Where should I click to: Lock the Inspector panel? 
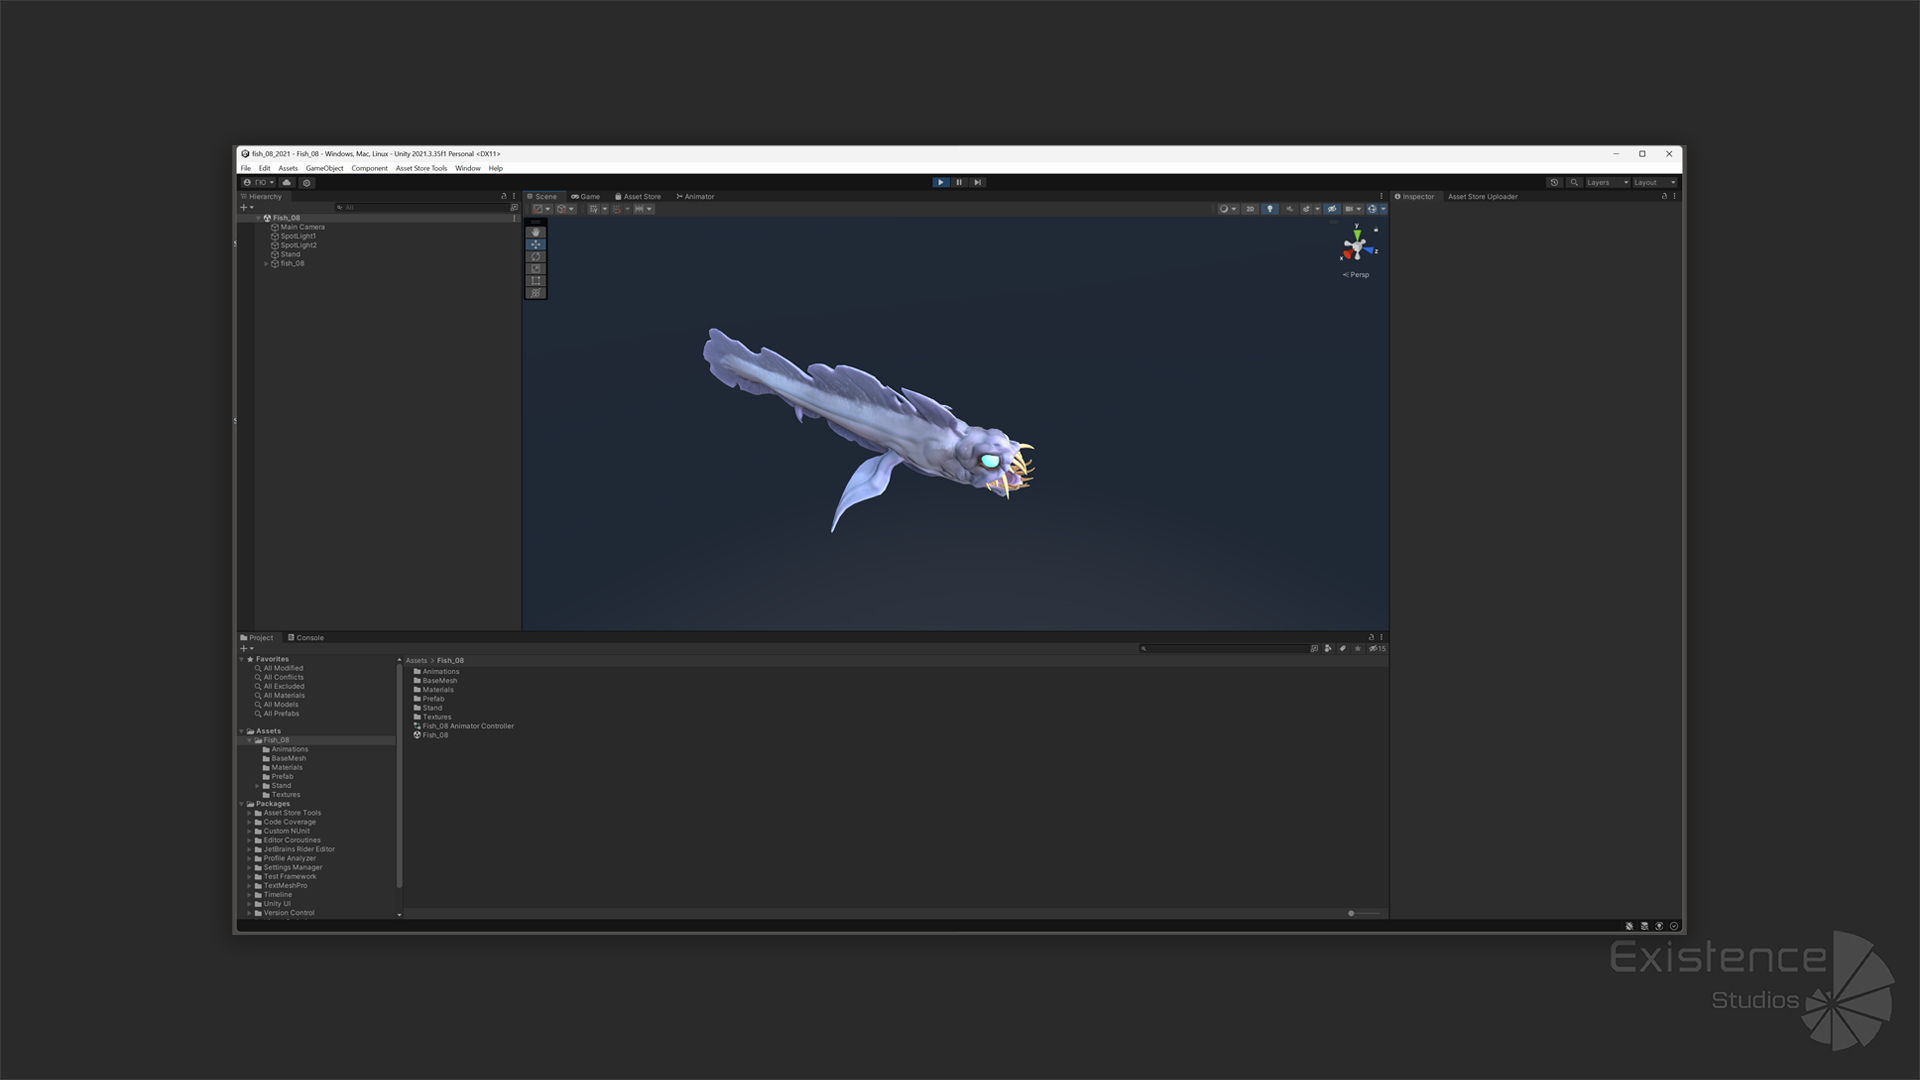tap(1664, 197)
